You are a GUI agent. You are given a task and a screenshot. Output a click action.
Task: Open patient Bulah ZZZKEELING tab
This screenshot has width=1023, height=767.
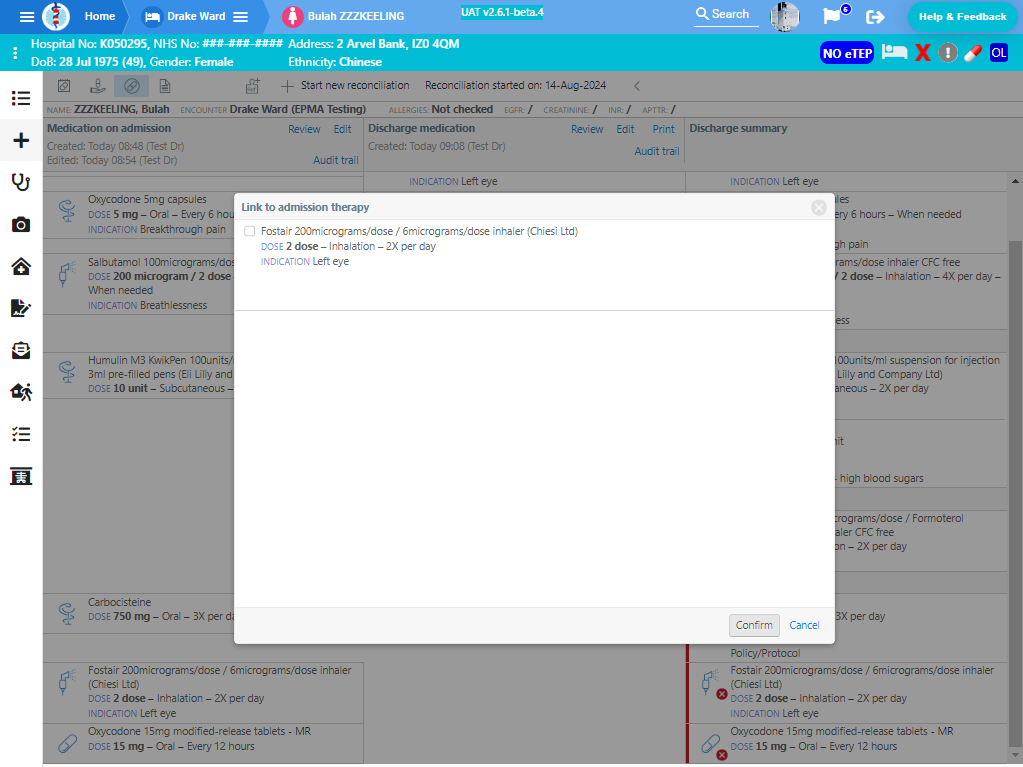343,16
